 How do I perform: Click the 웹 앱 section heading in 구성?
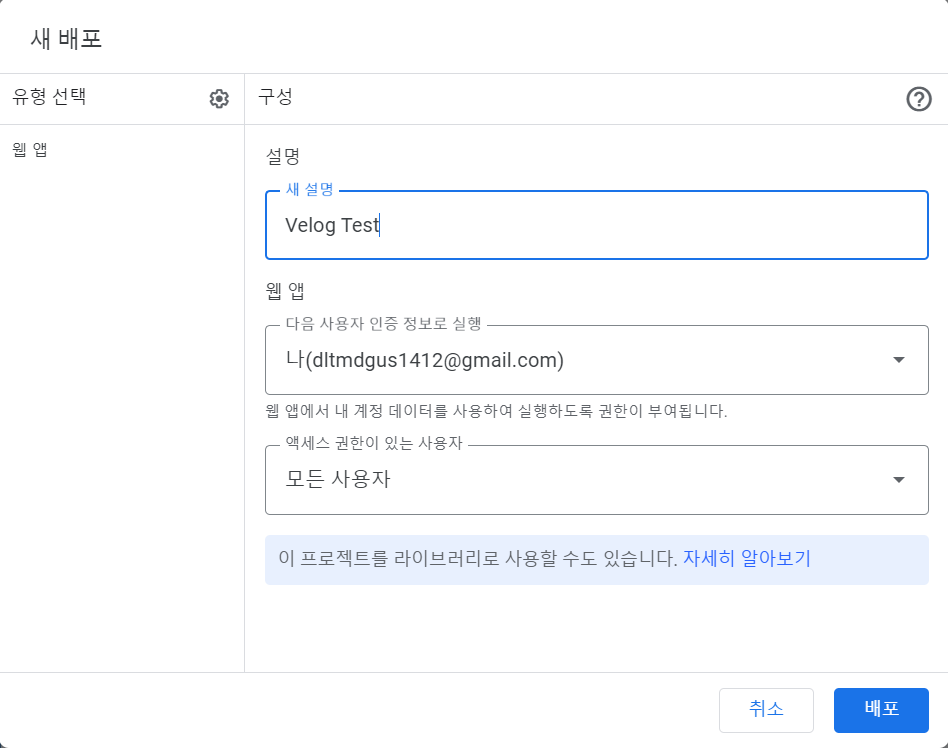[x=284, y=291]
